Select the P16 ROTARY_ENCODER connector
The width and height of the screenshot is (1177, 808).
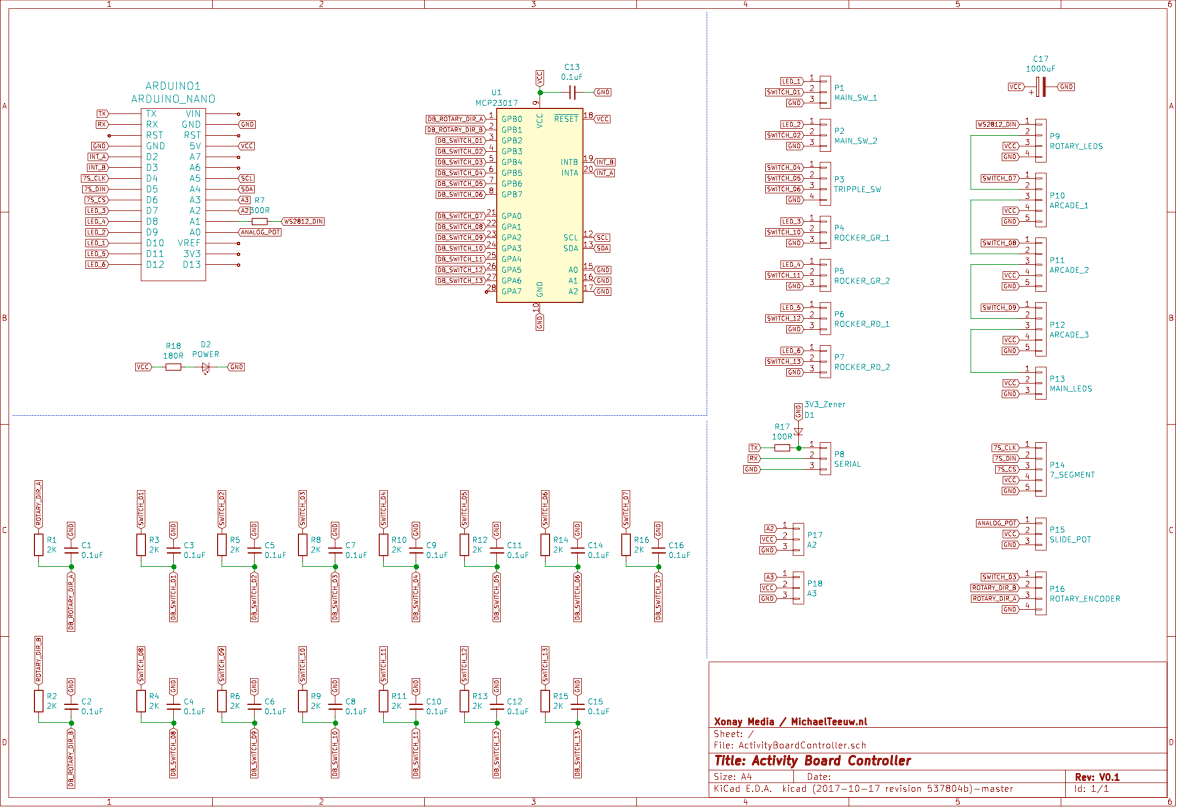1040,593
